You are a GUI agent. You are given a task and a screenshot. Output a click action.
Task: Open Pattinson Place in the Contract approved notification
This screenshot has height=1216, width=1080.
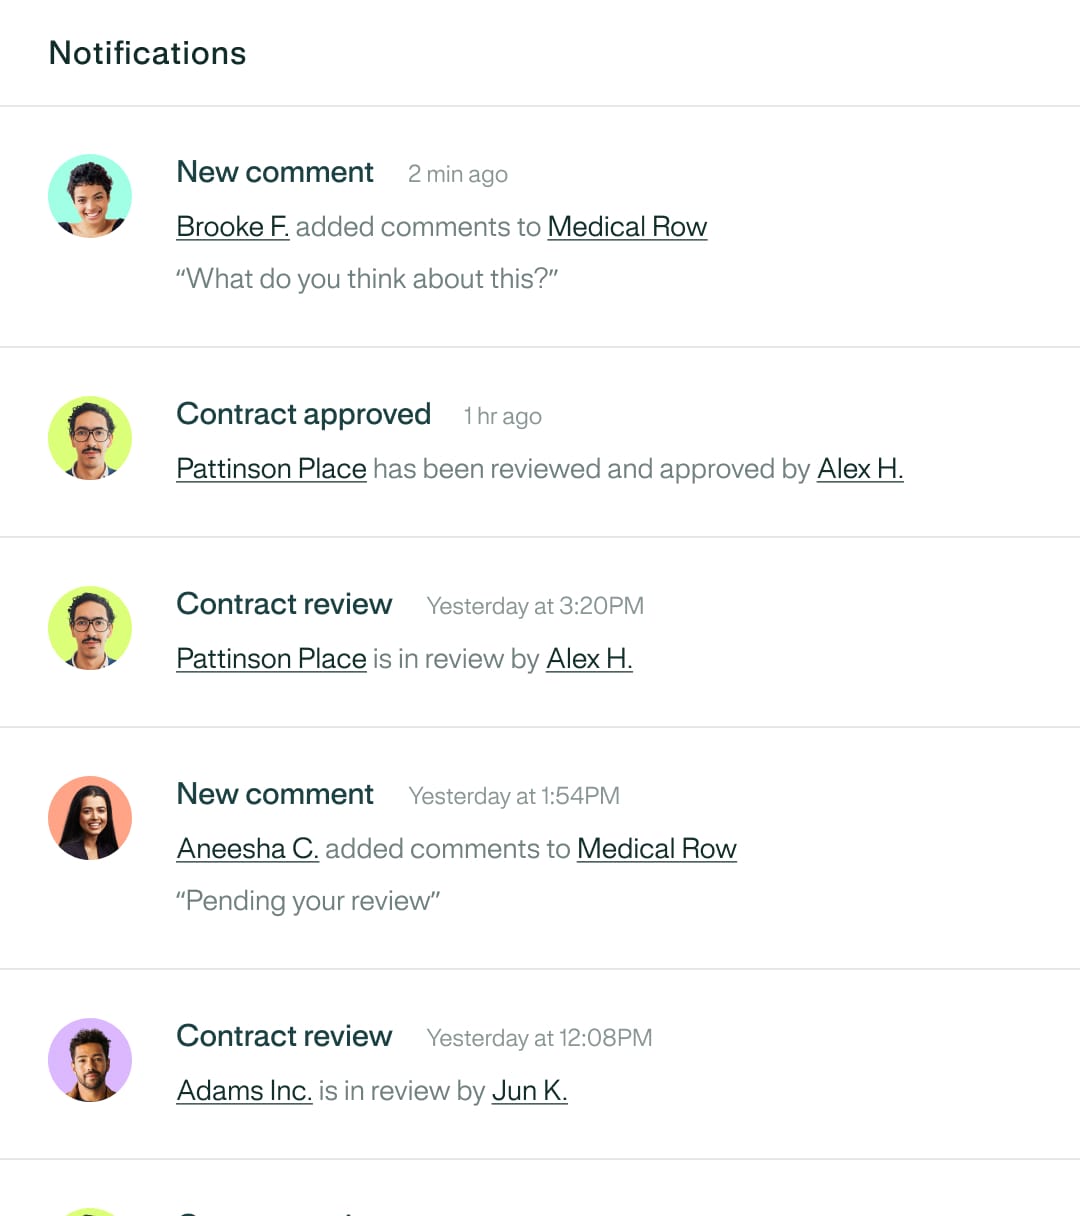(x=271, y=469)
